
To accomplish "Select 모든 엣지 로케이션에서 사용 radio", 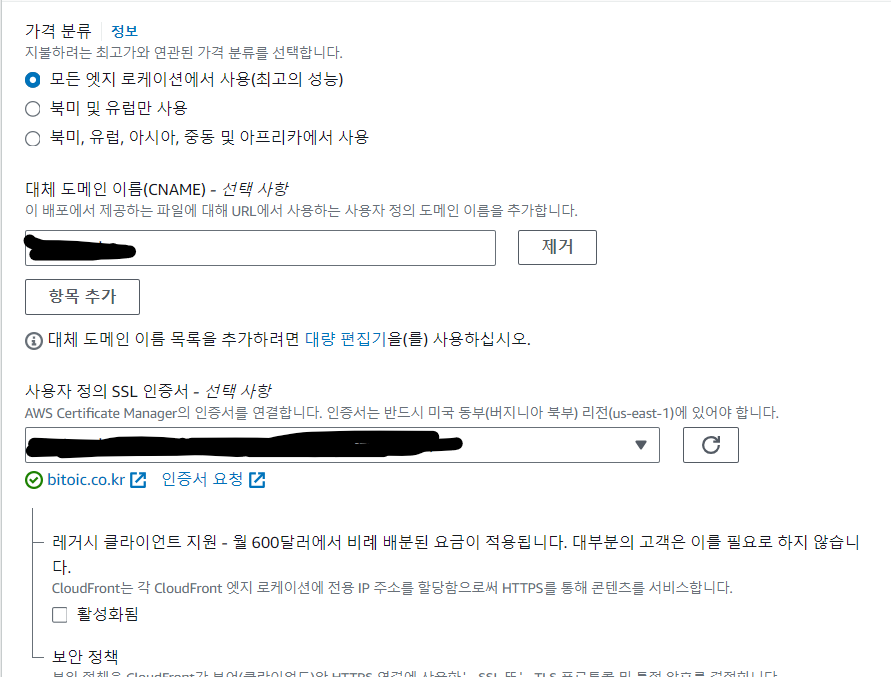I will coord(33,80).
